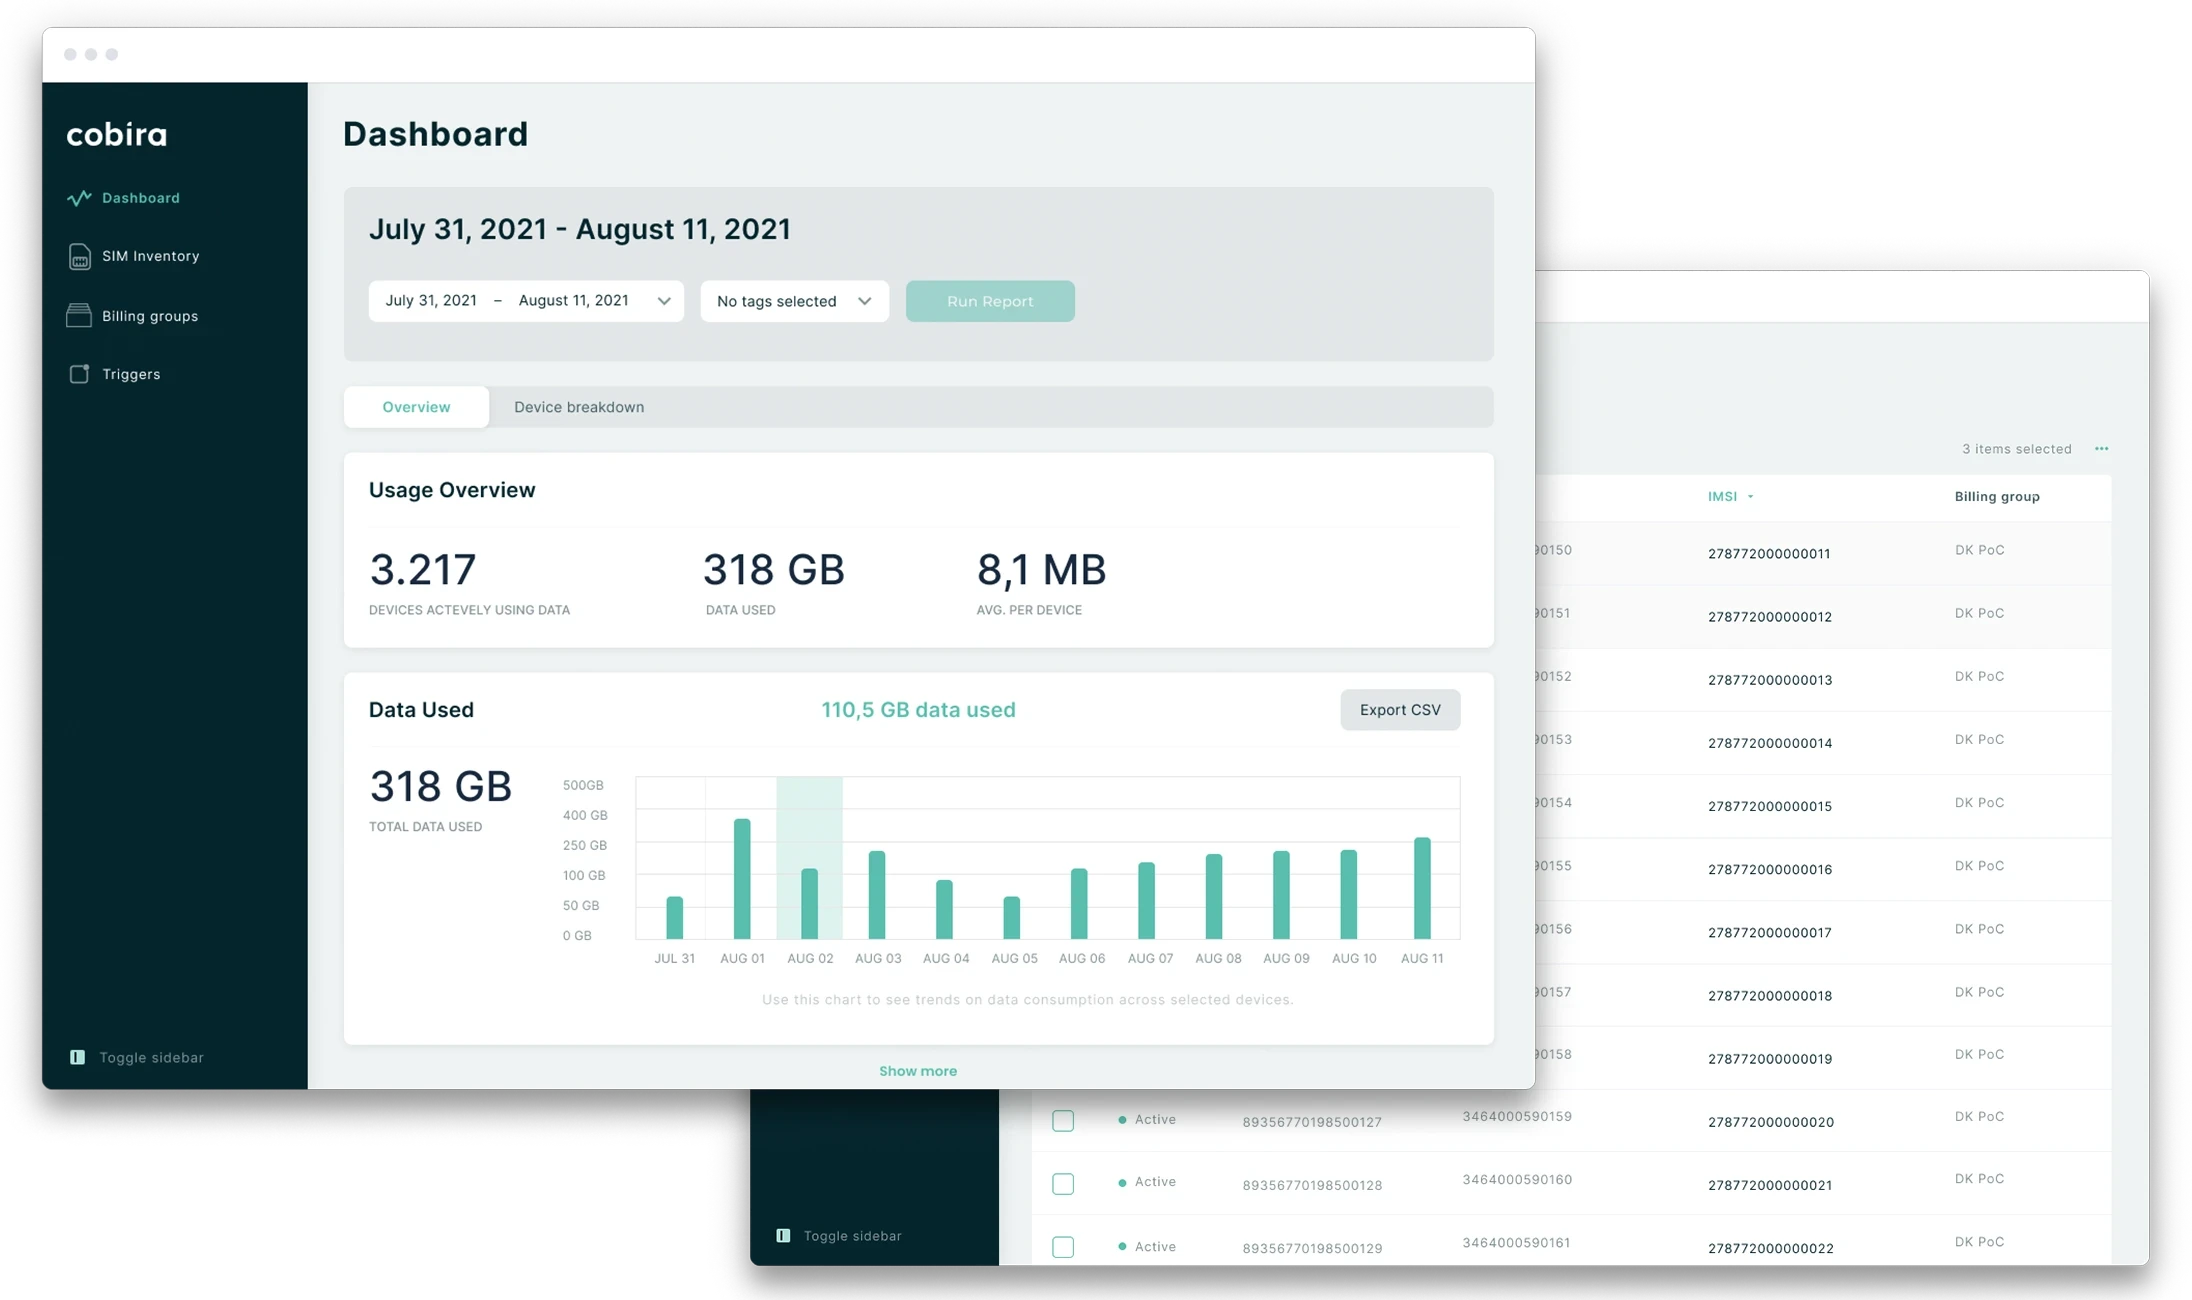Click the AUG 11 bar in chart
This screenshot has width=2192, height=1300.
[x=1422, y=888]
